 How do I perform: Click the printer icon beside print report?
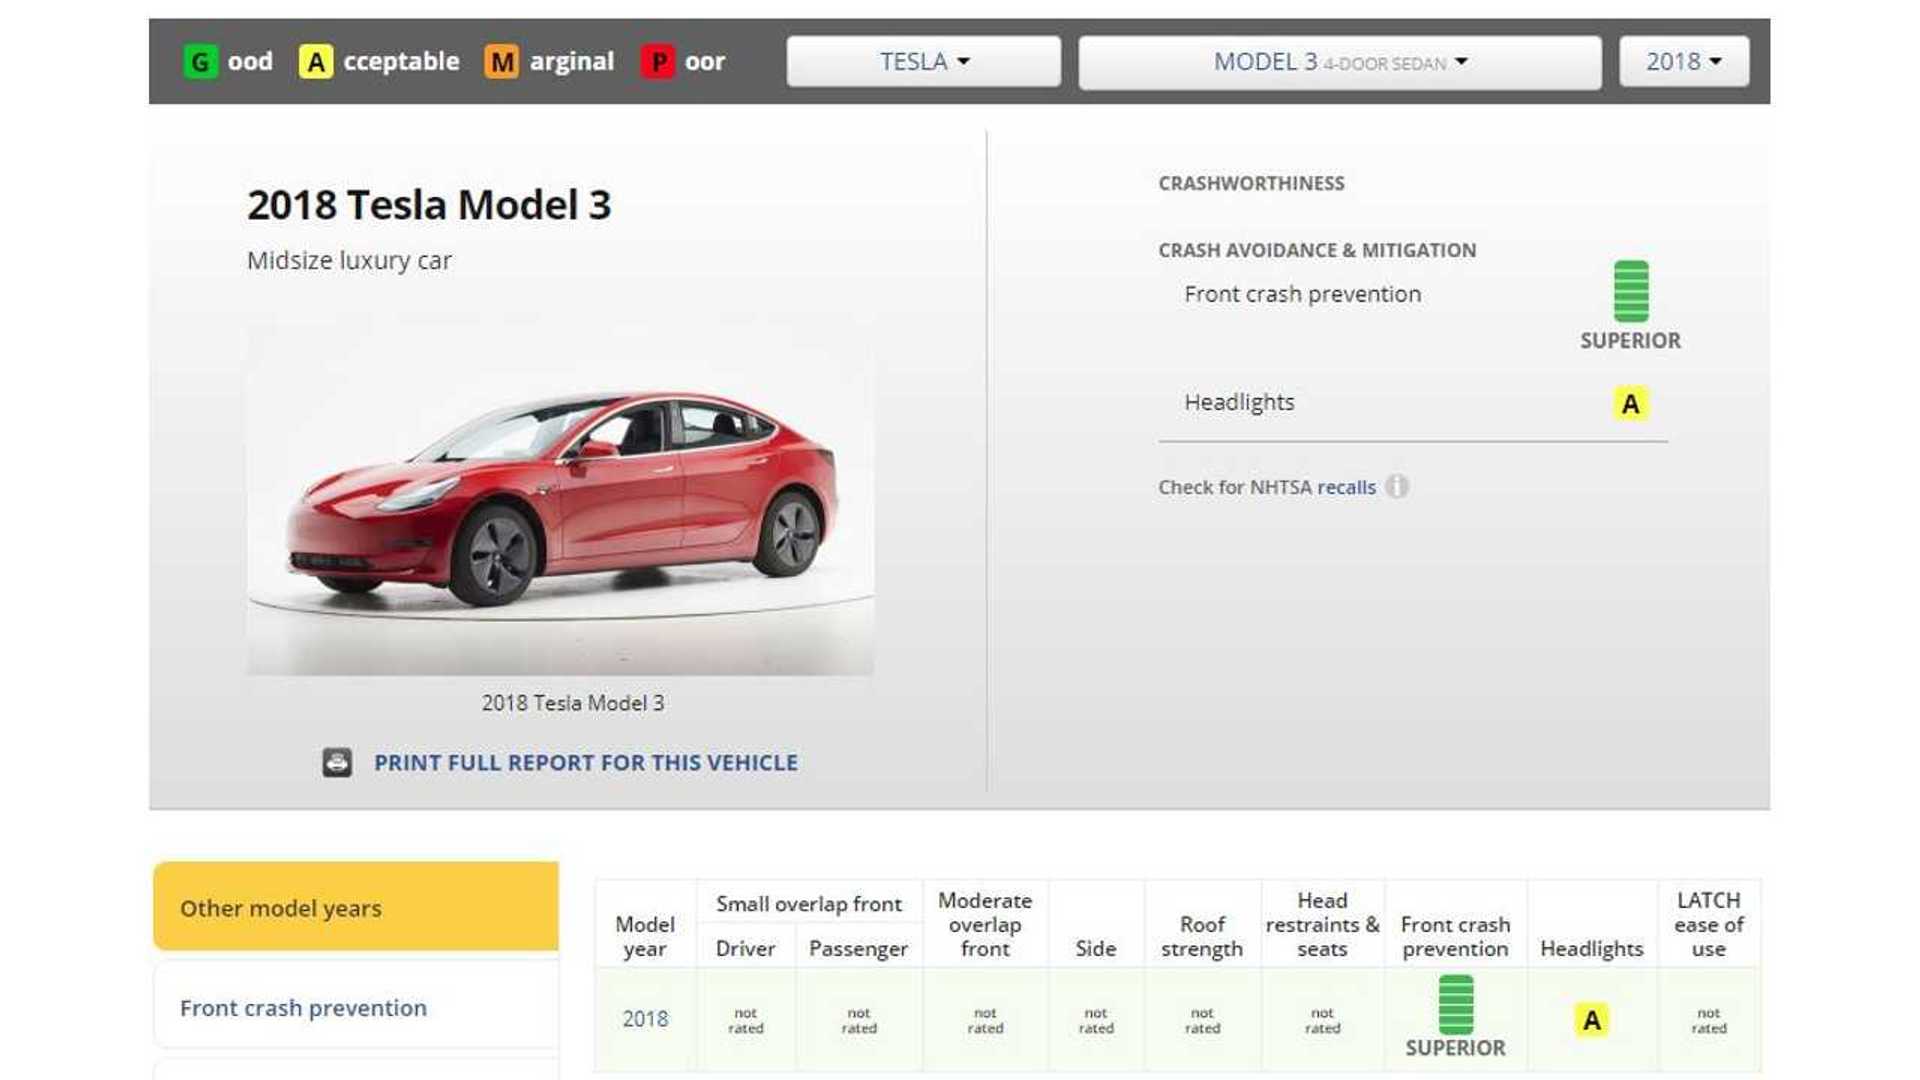337,763
